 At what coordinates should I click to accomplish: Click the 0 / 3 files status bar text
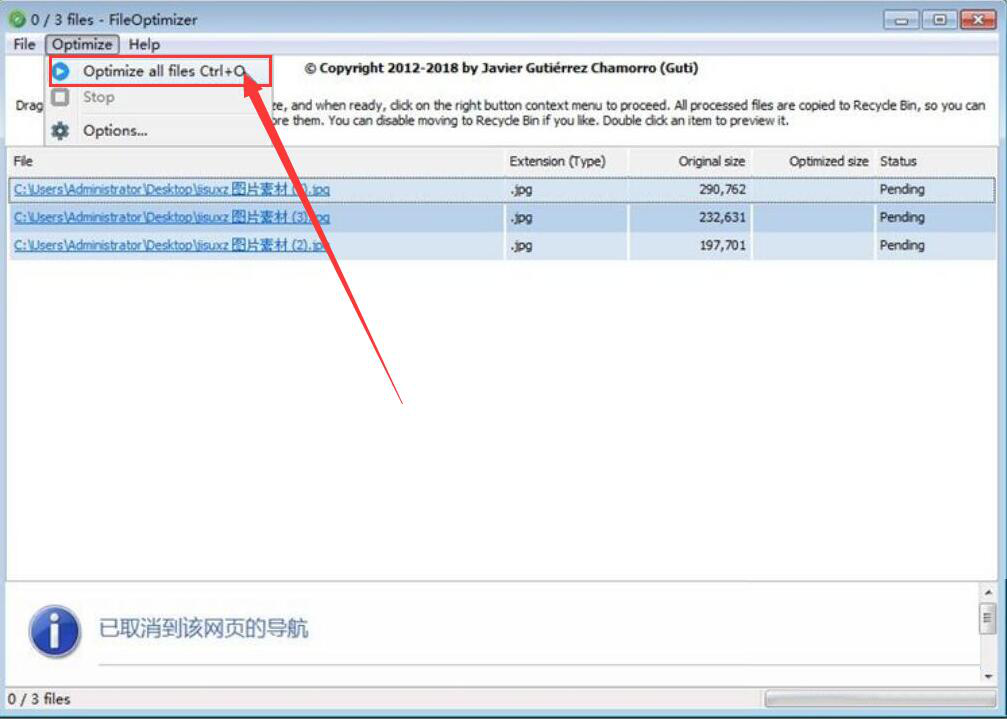[x=39, y=698]
